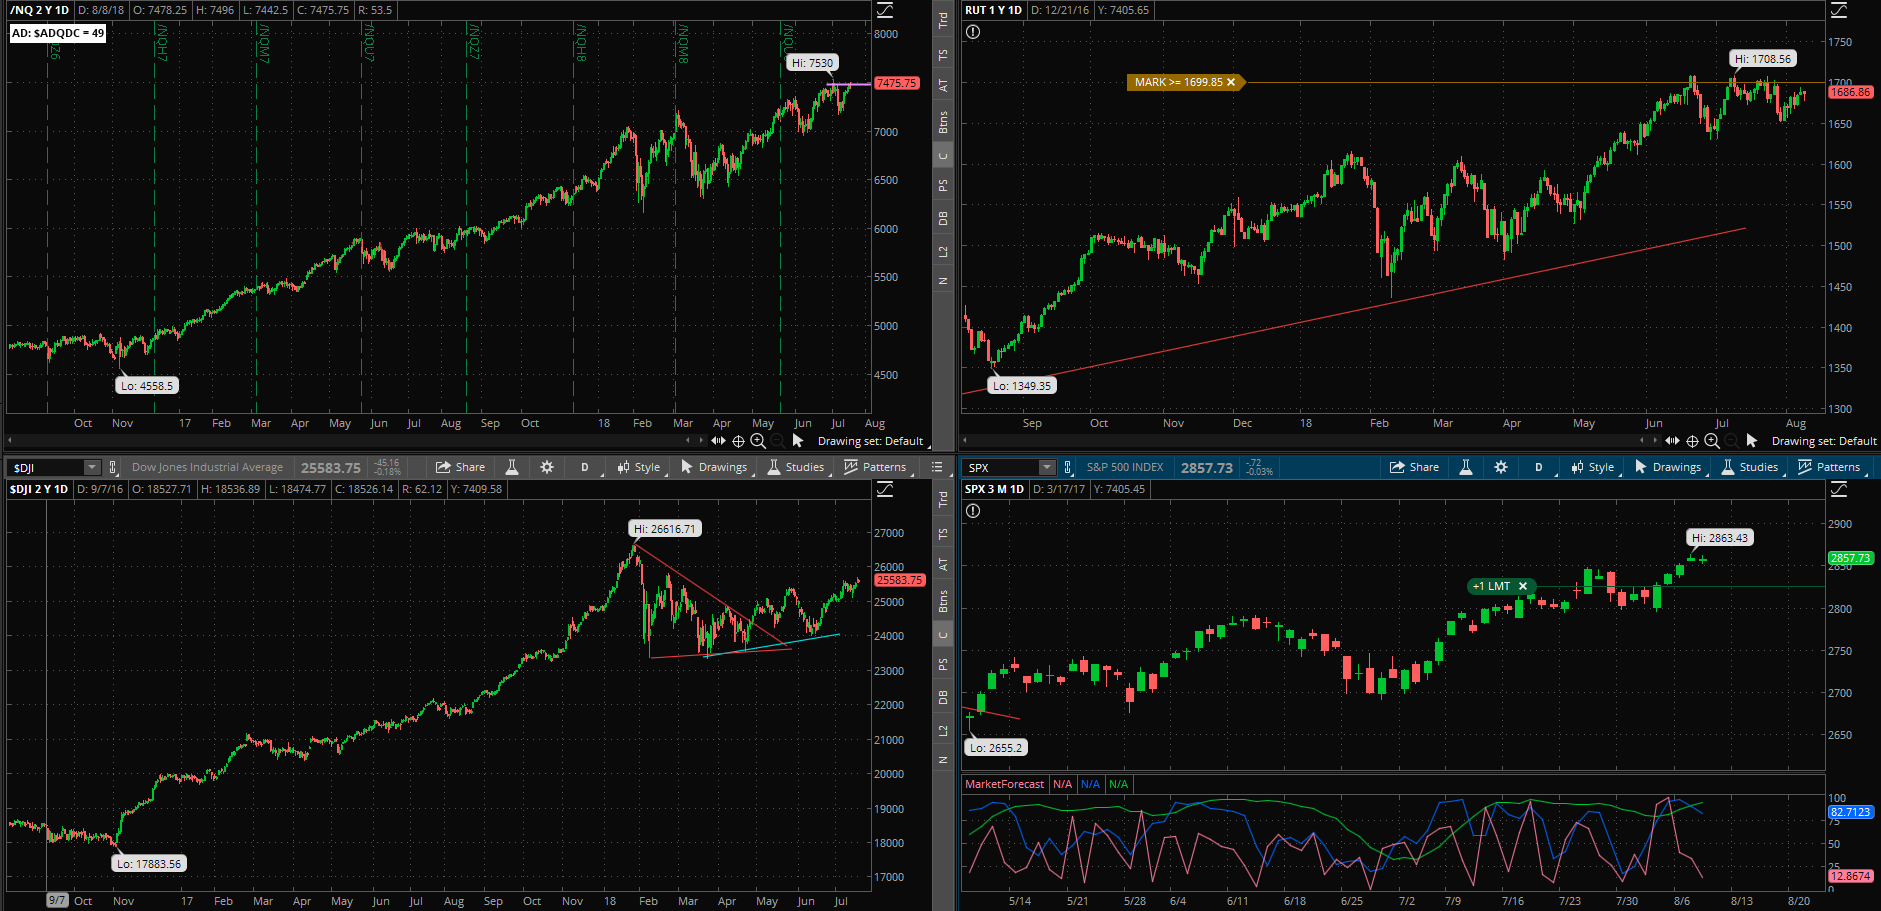Open the Patterns menu in $DJI toolbar

pyautogui.click(x=875, y=467)
